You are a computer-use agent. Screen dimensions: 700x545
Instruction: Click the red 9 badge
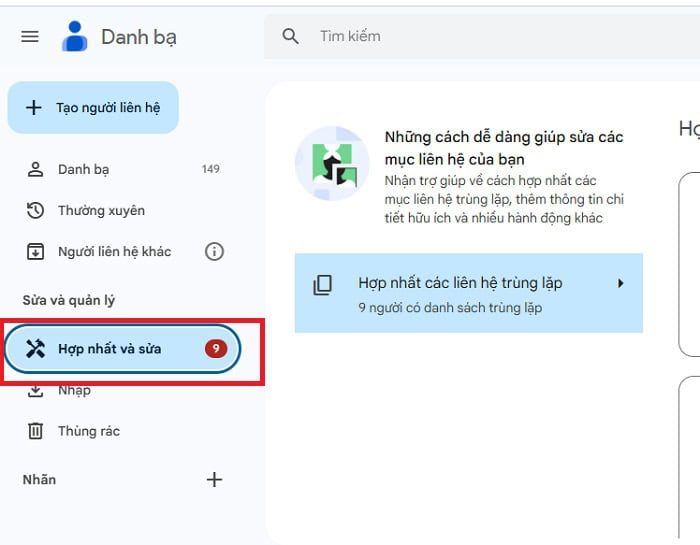click(216, 348)
